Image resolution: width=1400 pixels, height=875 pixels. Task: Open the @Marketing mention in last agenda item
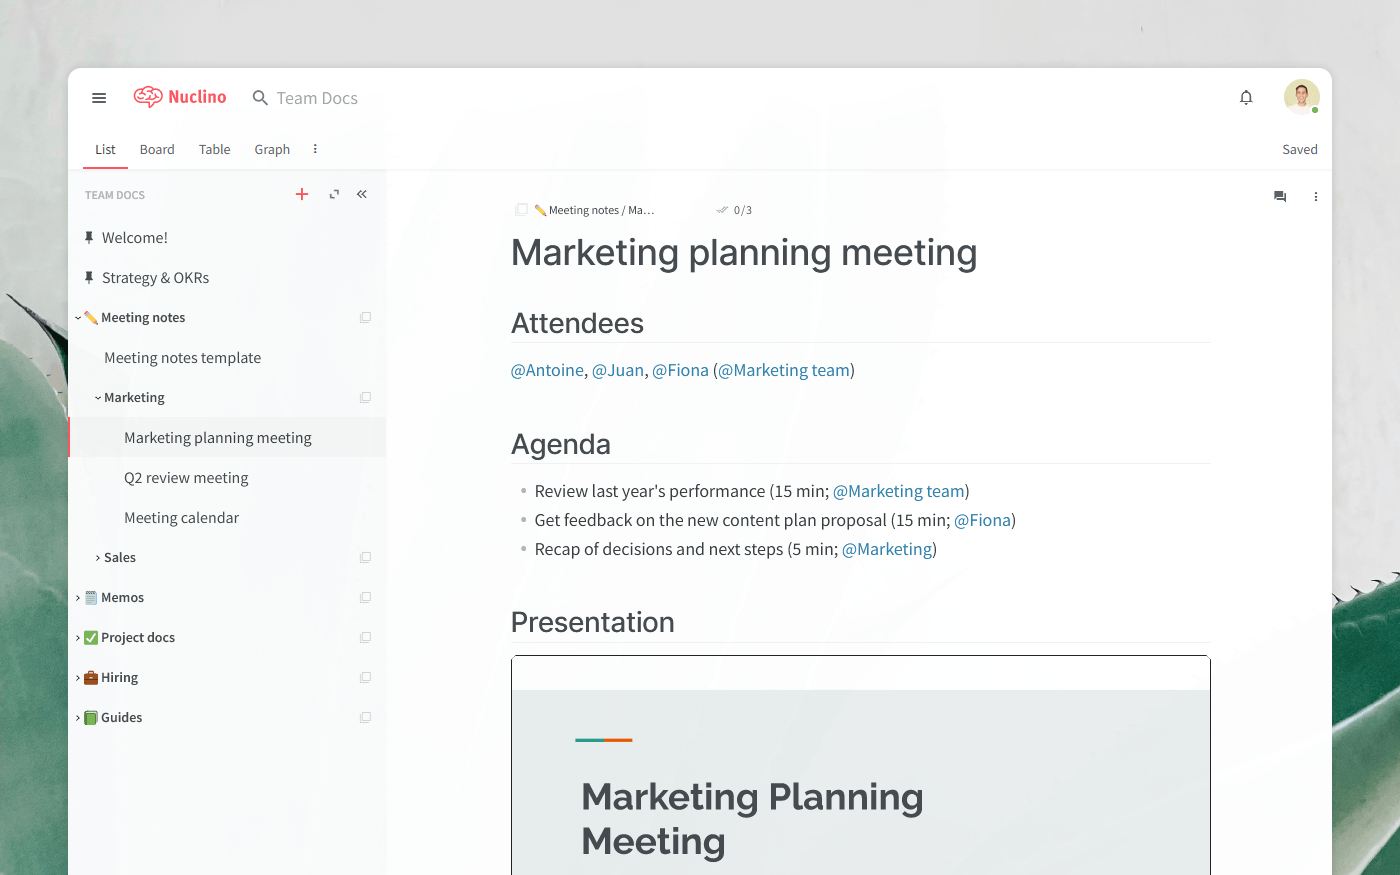(x=887, y=549)
